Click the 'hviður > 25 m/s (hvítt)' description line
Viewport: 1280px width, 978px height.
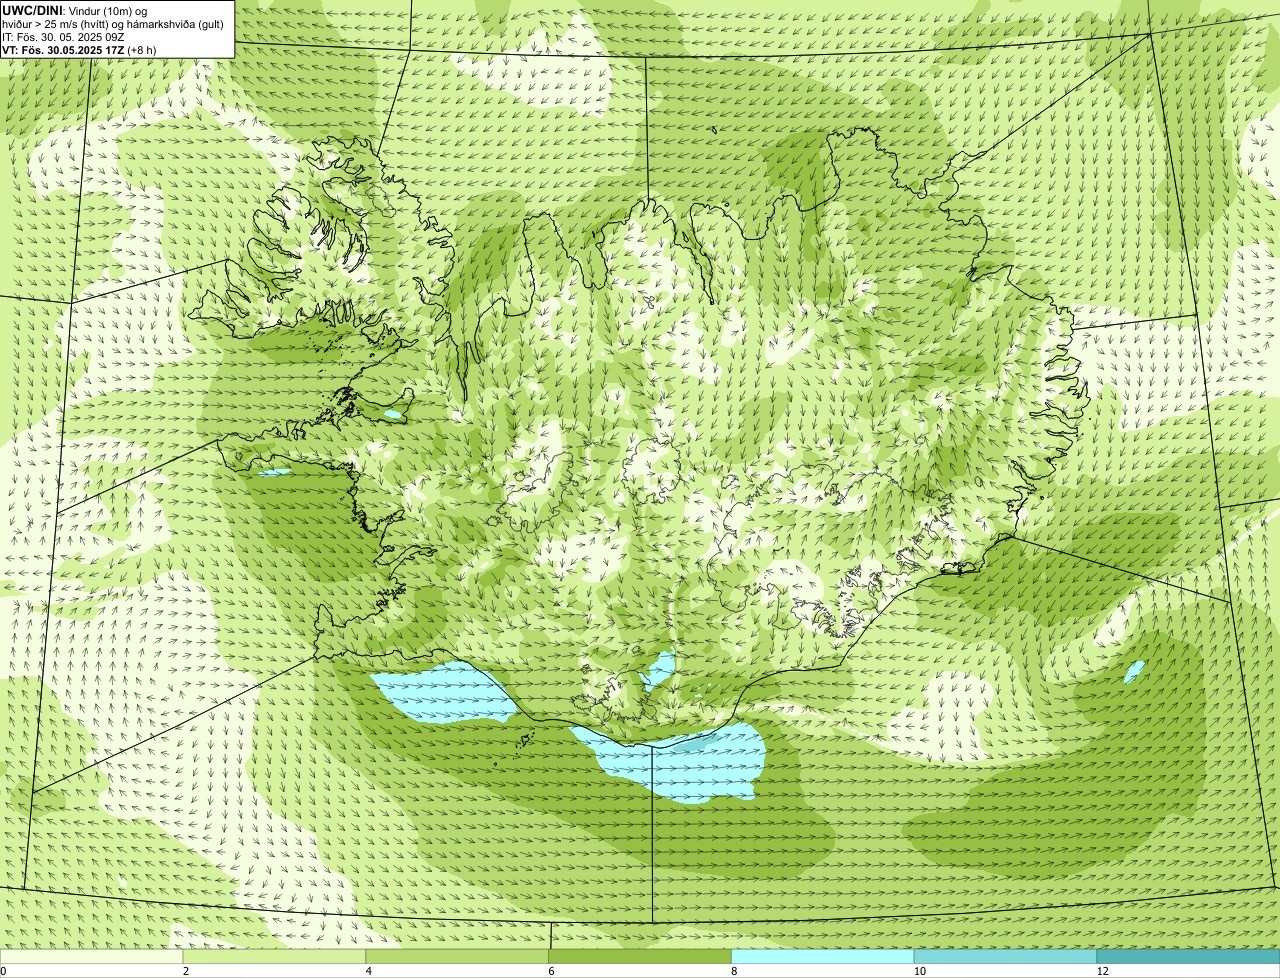click(x=113, y=24)
